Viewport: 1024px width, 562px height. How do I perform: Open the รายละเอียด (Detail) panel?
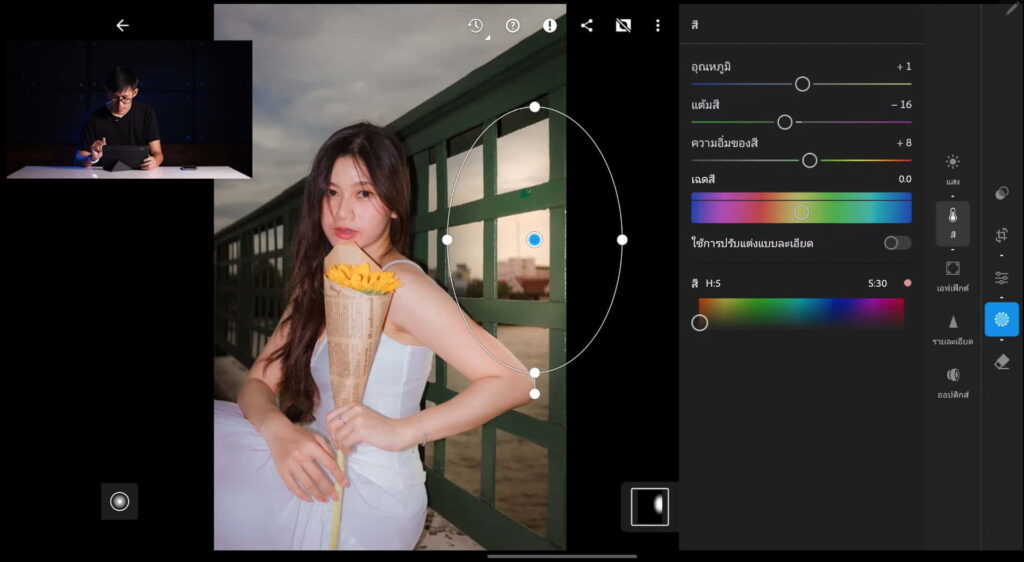pos(952,328)
